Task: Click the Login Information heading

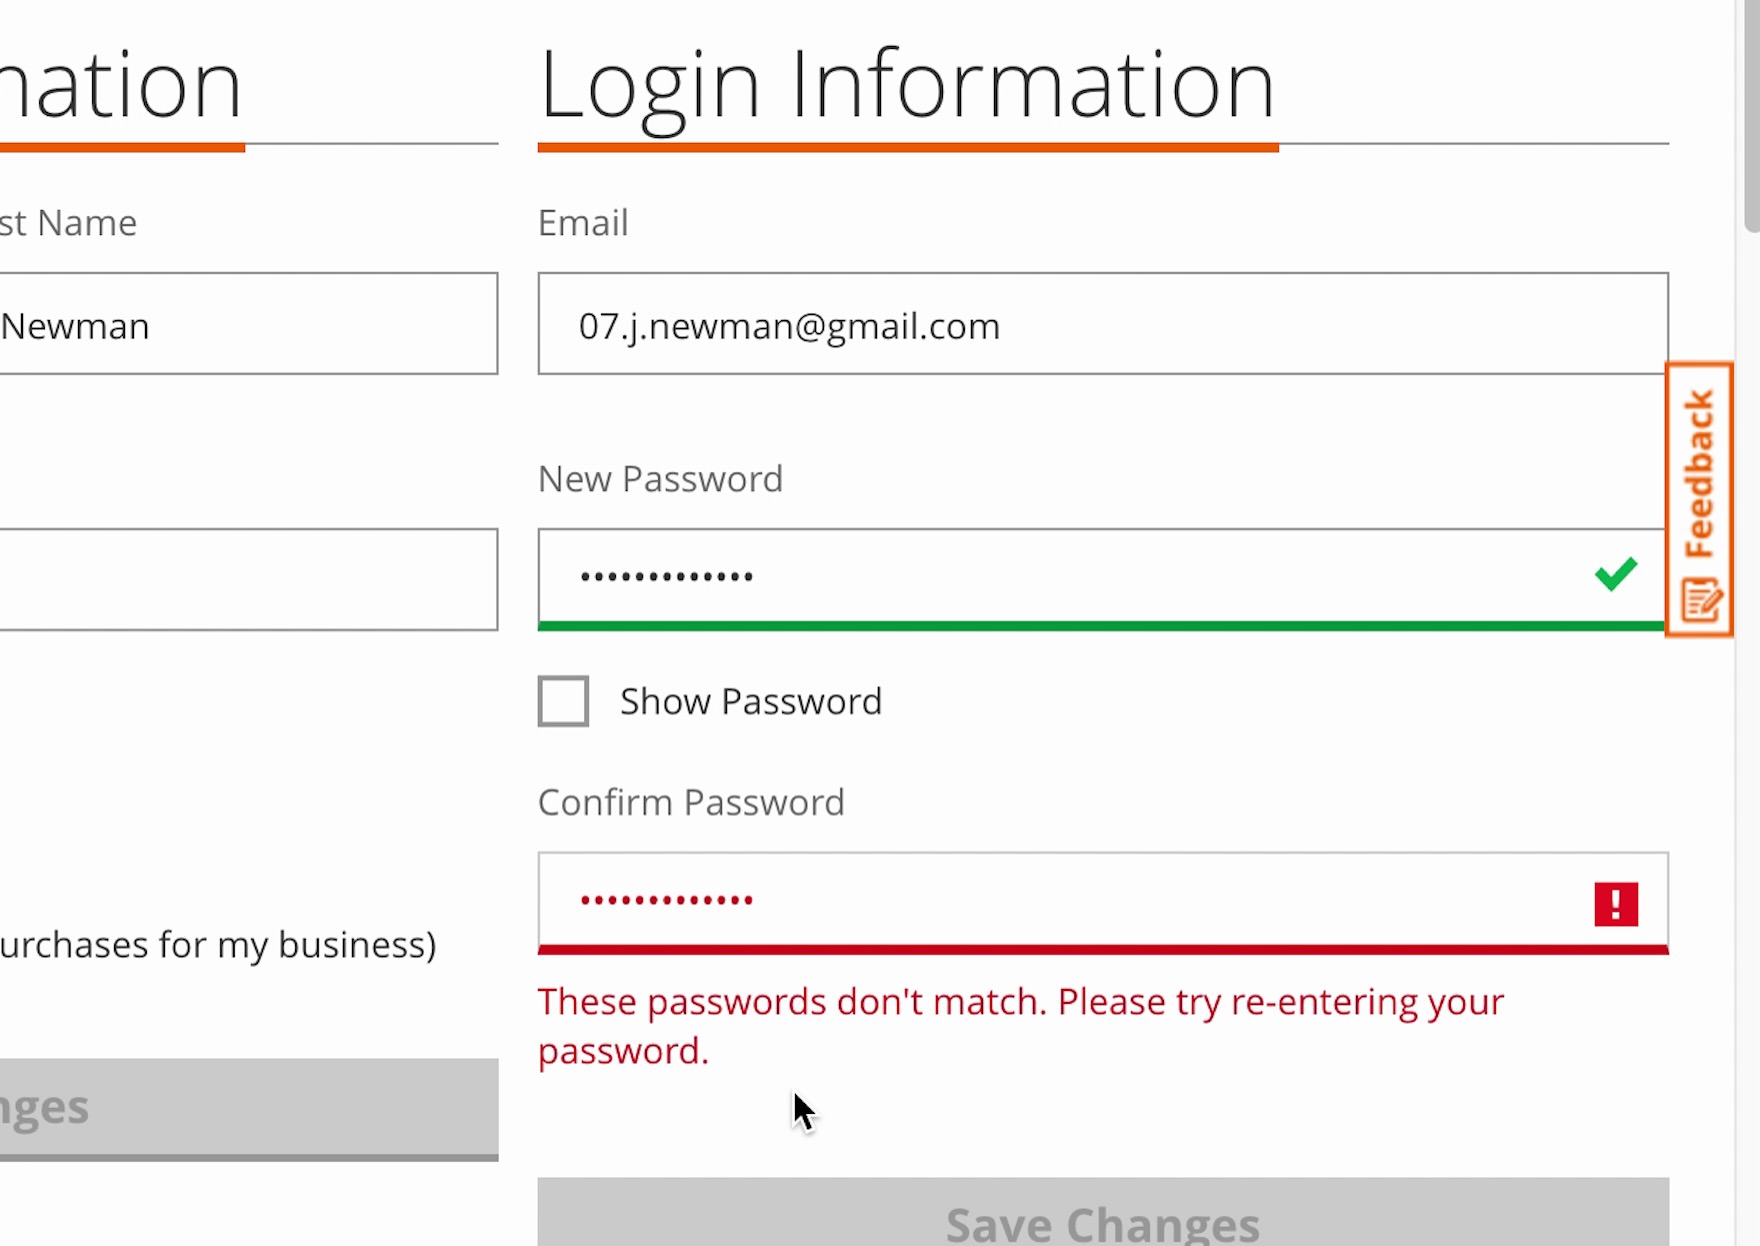Action: 906,86
